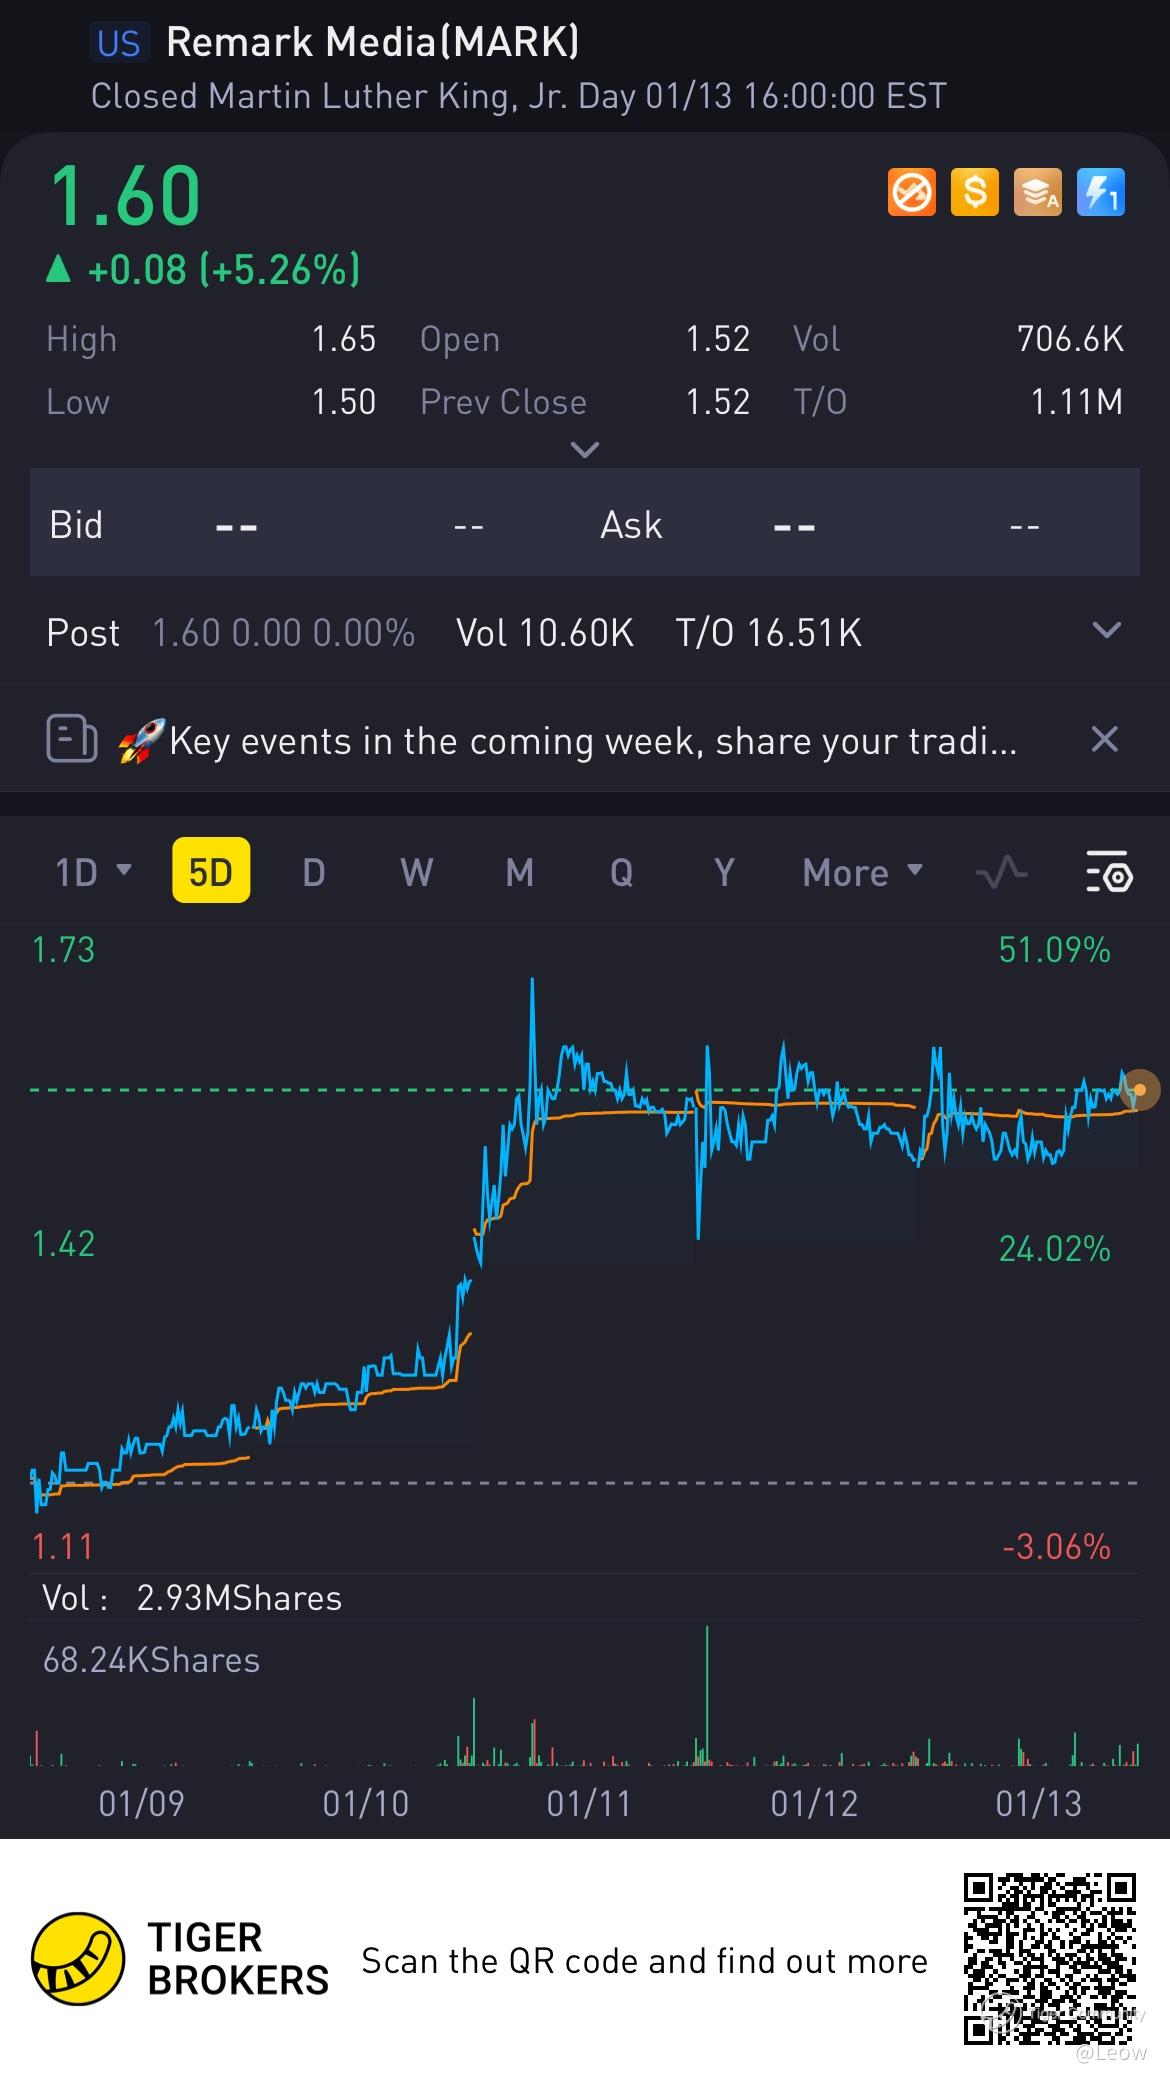Select the 5D chart tab
1170x2079 pixels.
[x=211, y=871]
